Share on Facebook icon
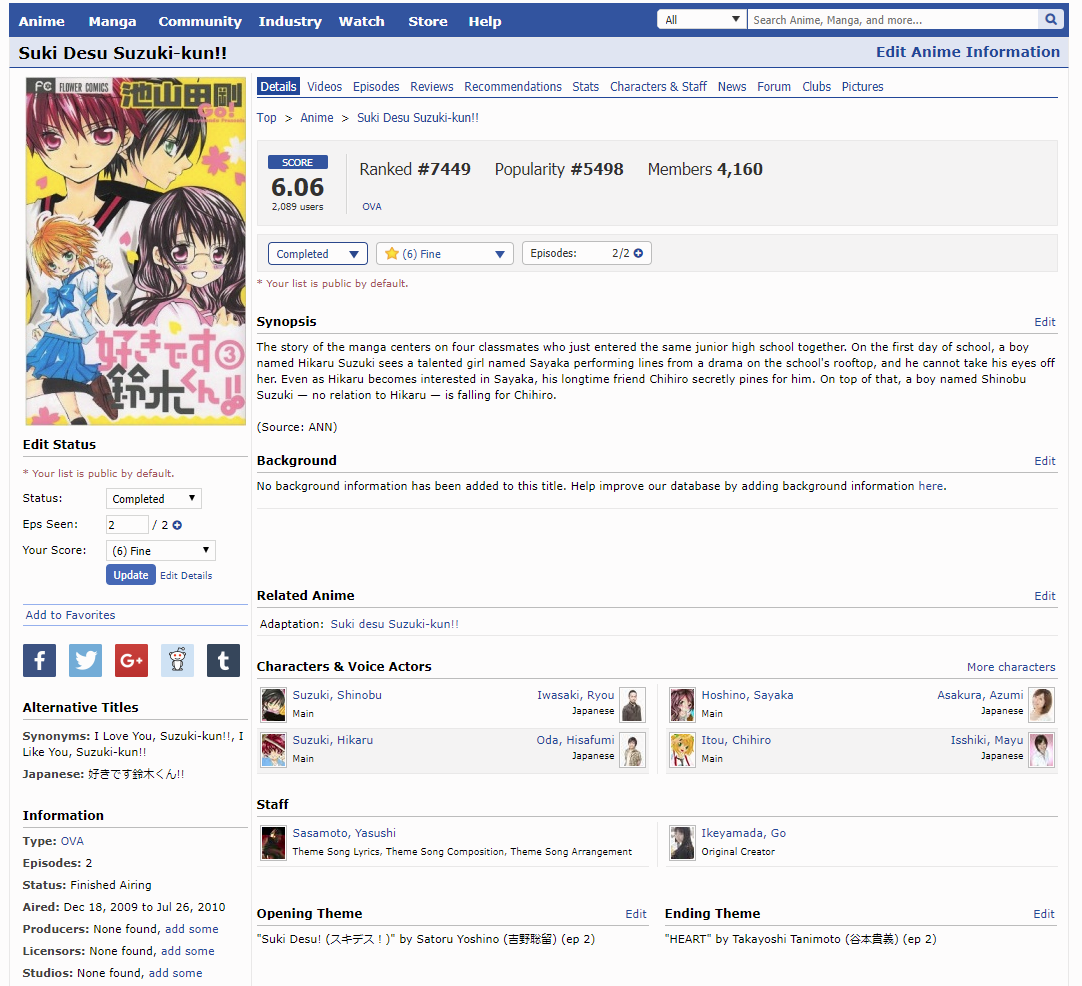This screenshot has width=1082, height=986. [x=39, y=660]
